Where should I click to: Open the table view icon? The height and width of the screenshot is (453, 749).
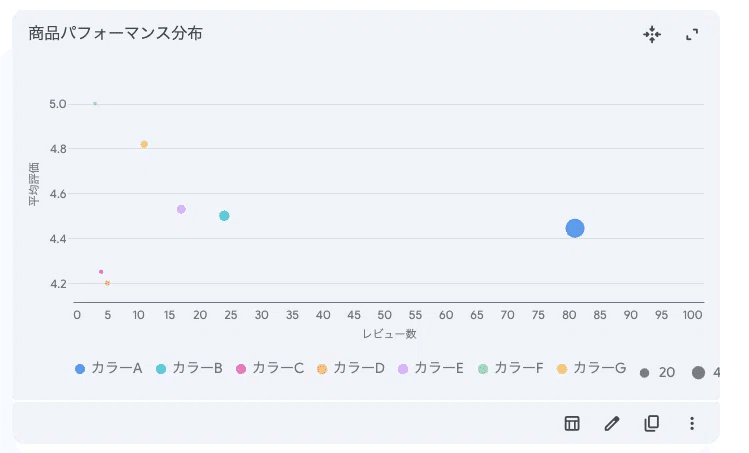[572, 423]
